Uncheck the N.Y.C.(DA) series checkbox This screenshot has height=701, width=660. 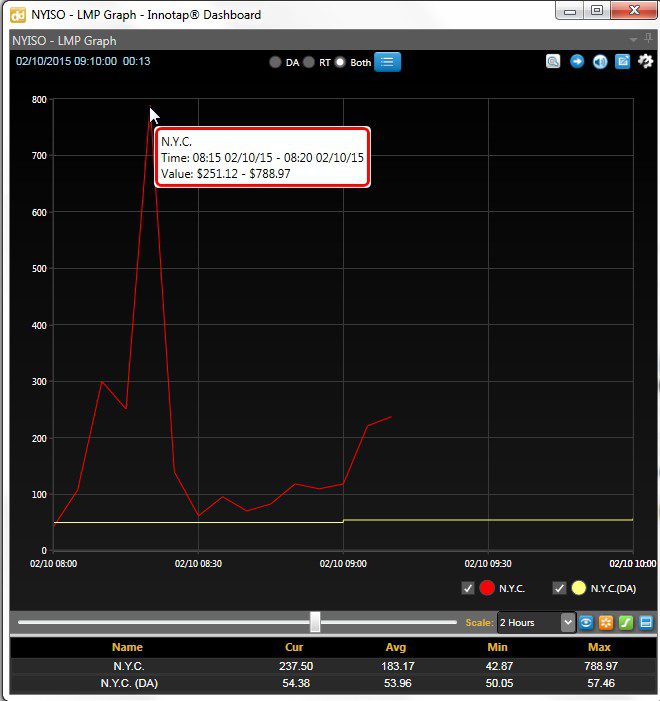pos(559,588)
